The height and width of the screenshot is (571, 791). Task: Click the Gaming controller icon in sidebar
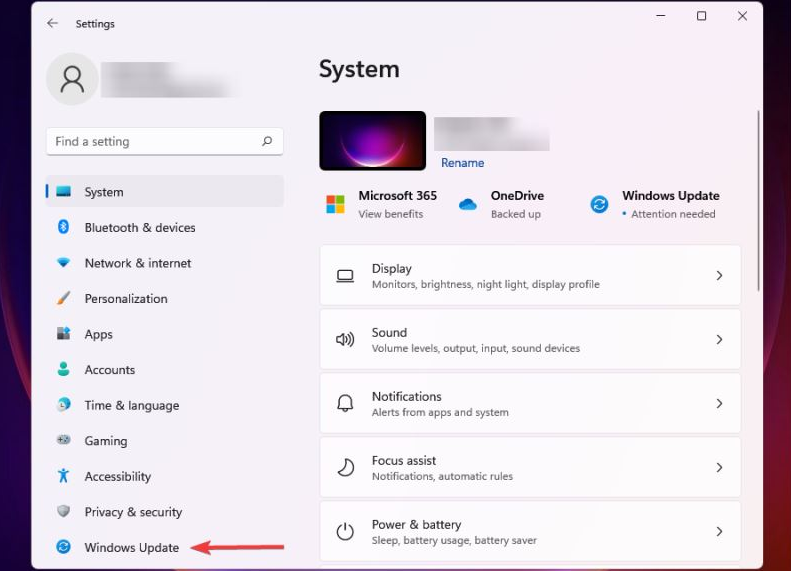tap(64, 441)
